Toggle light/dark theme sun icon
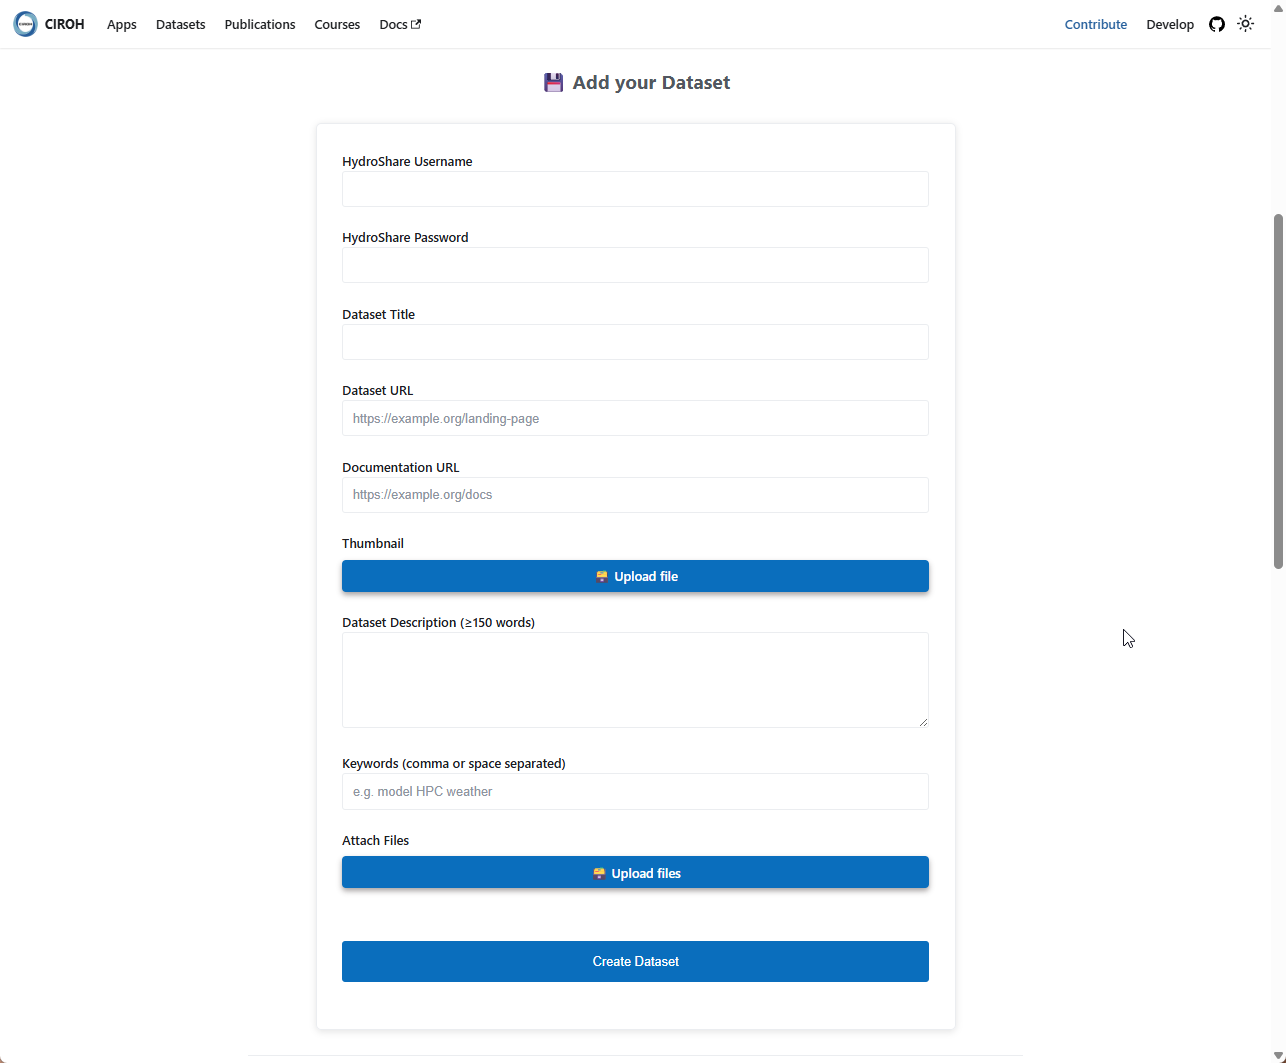 pyautogui.click(x=1245, y=24)
